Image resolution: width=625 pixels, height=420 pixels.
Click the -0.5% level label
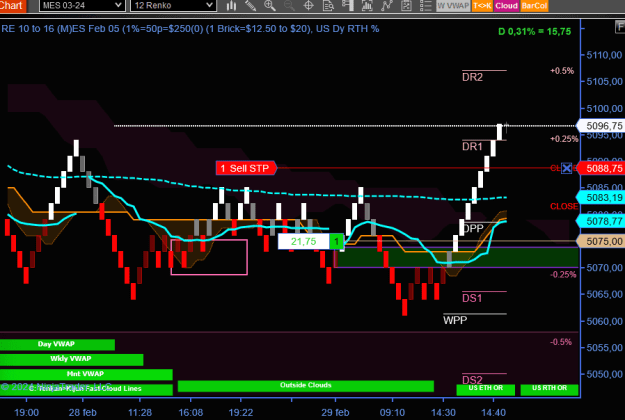point(561,342)
